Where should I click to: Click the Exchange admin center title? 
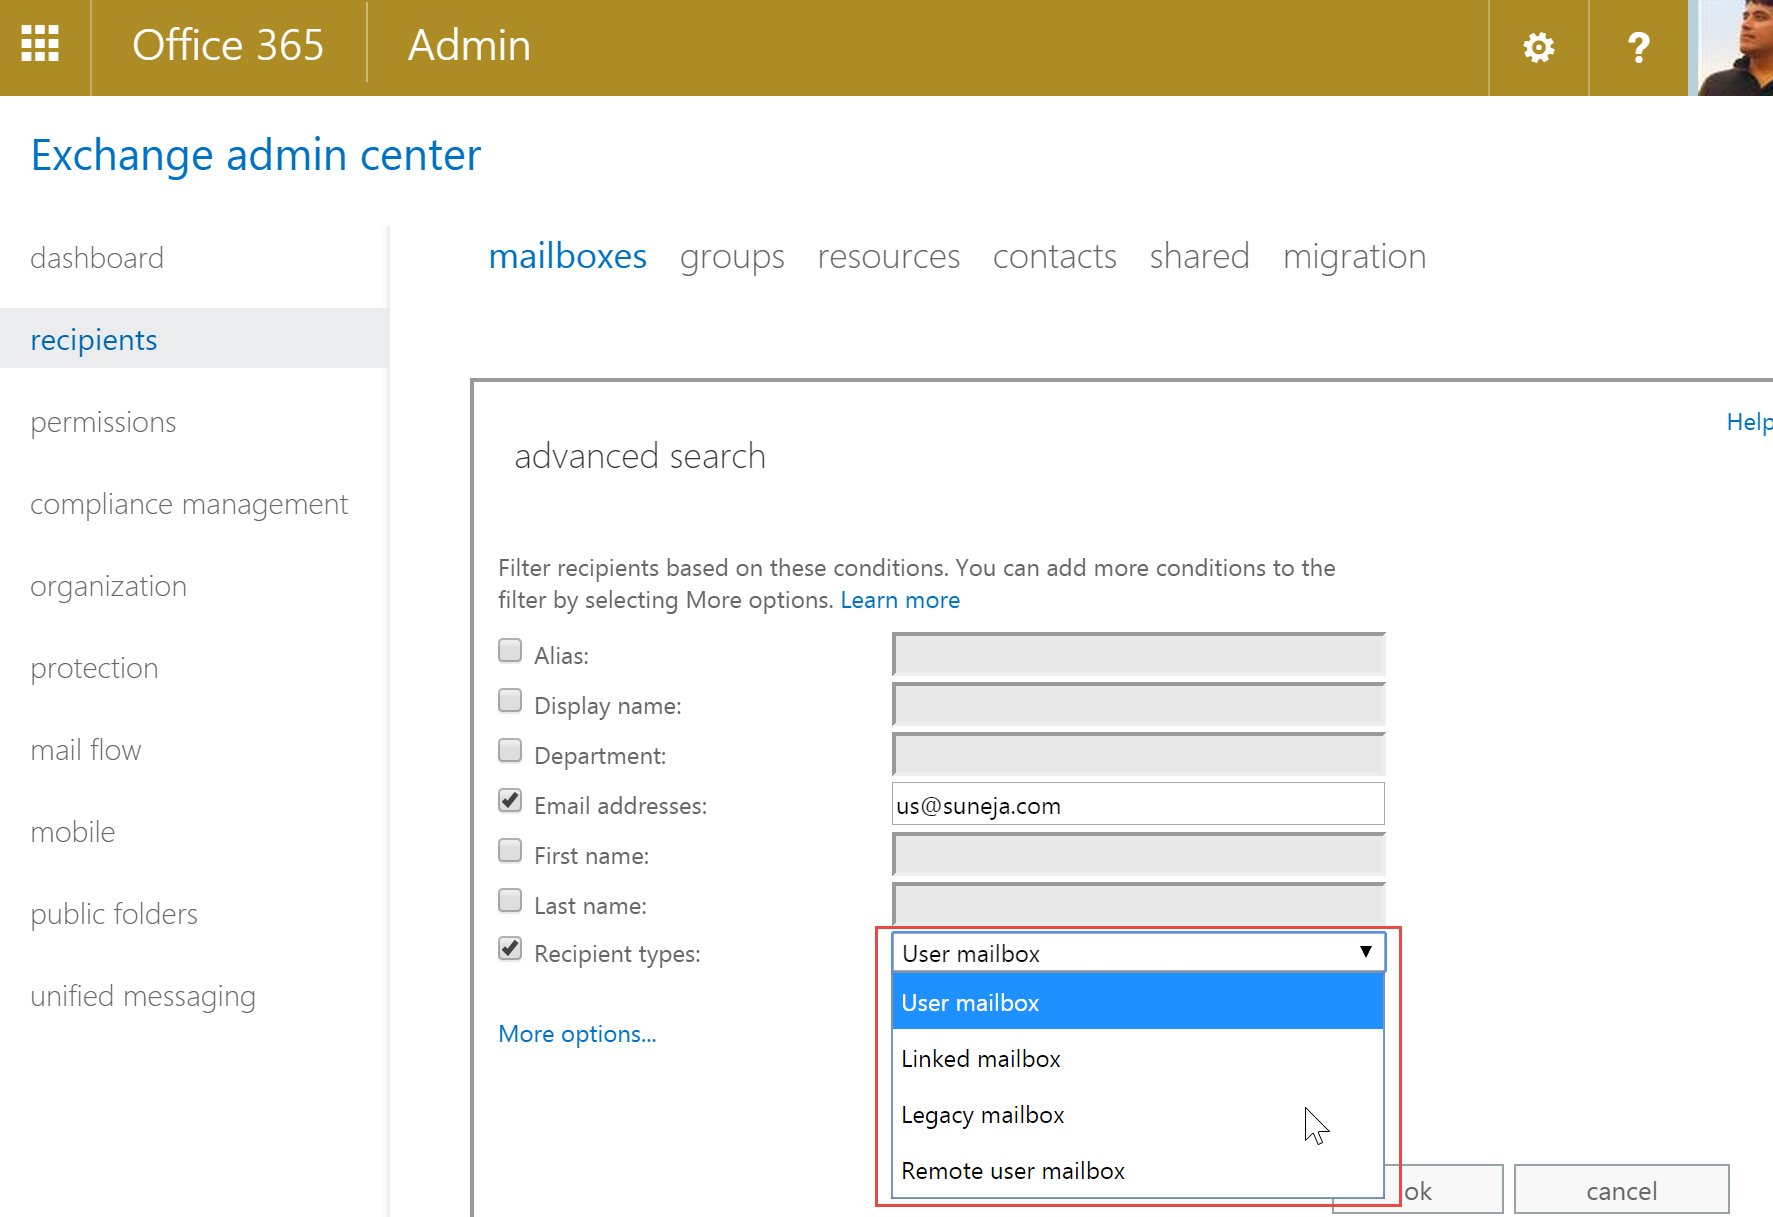coord(256,155)
